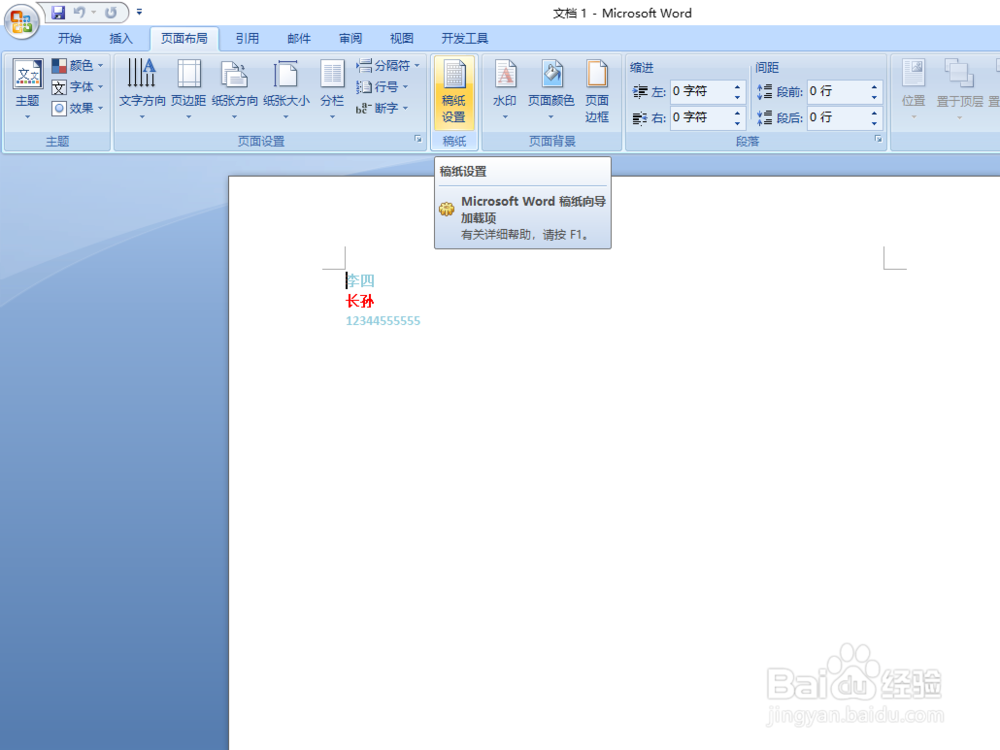The height and width of the screenshot is (750, 1000).
Task: Open 页面边框 page borders
Action: click(x=597, y=91)
